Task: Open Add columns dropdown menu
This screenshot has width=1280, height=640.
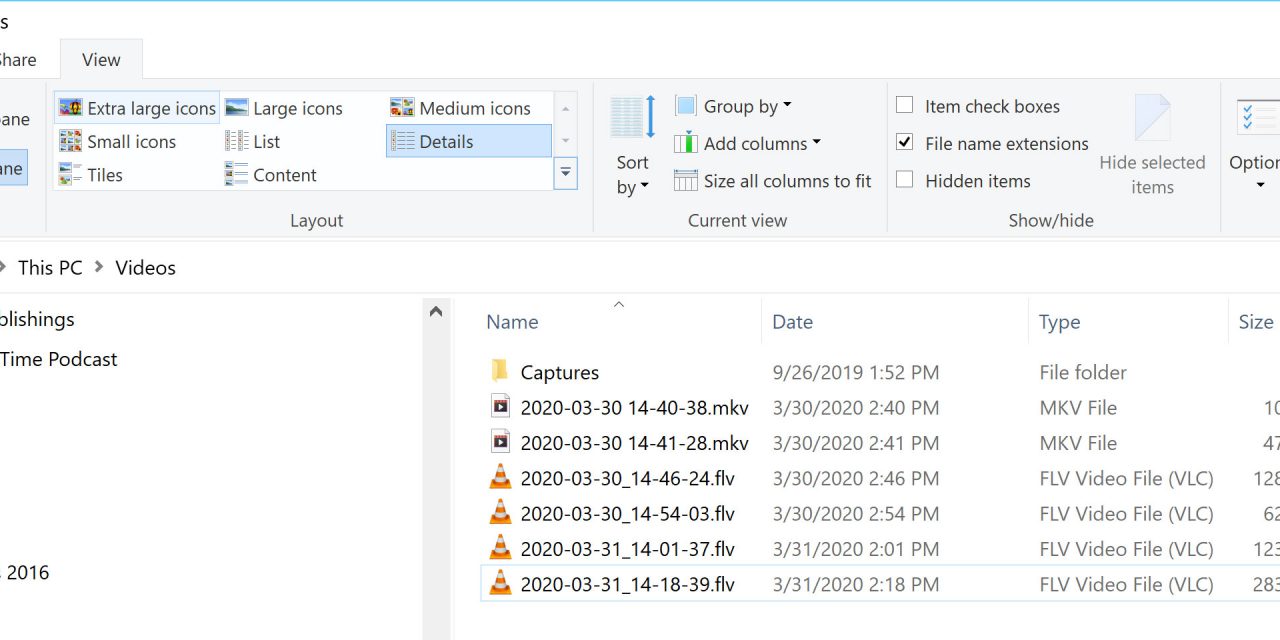Action: pyautogui.click(x=748, y=143)
